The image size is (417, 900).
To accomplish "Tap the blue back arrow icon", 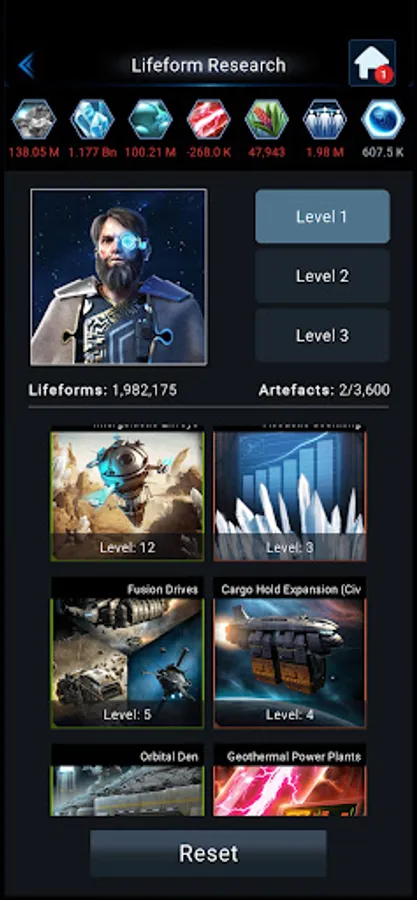I will coord(26,65).
